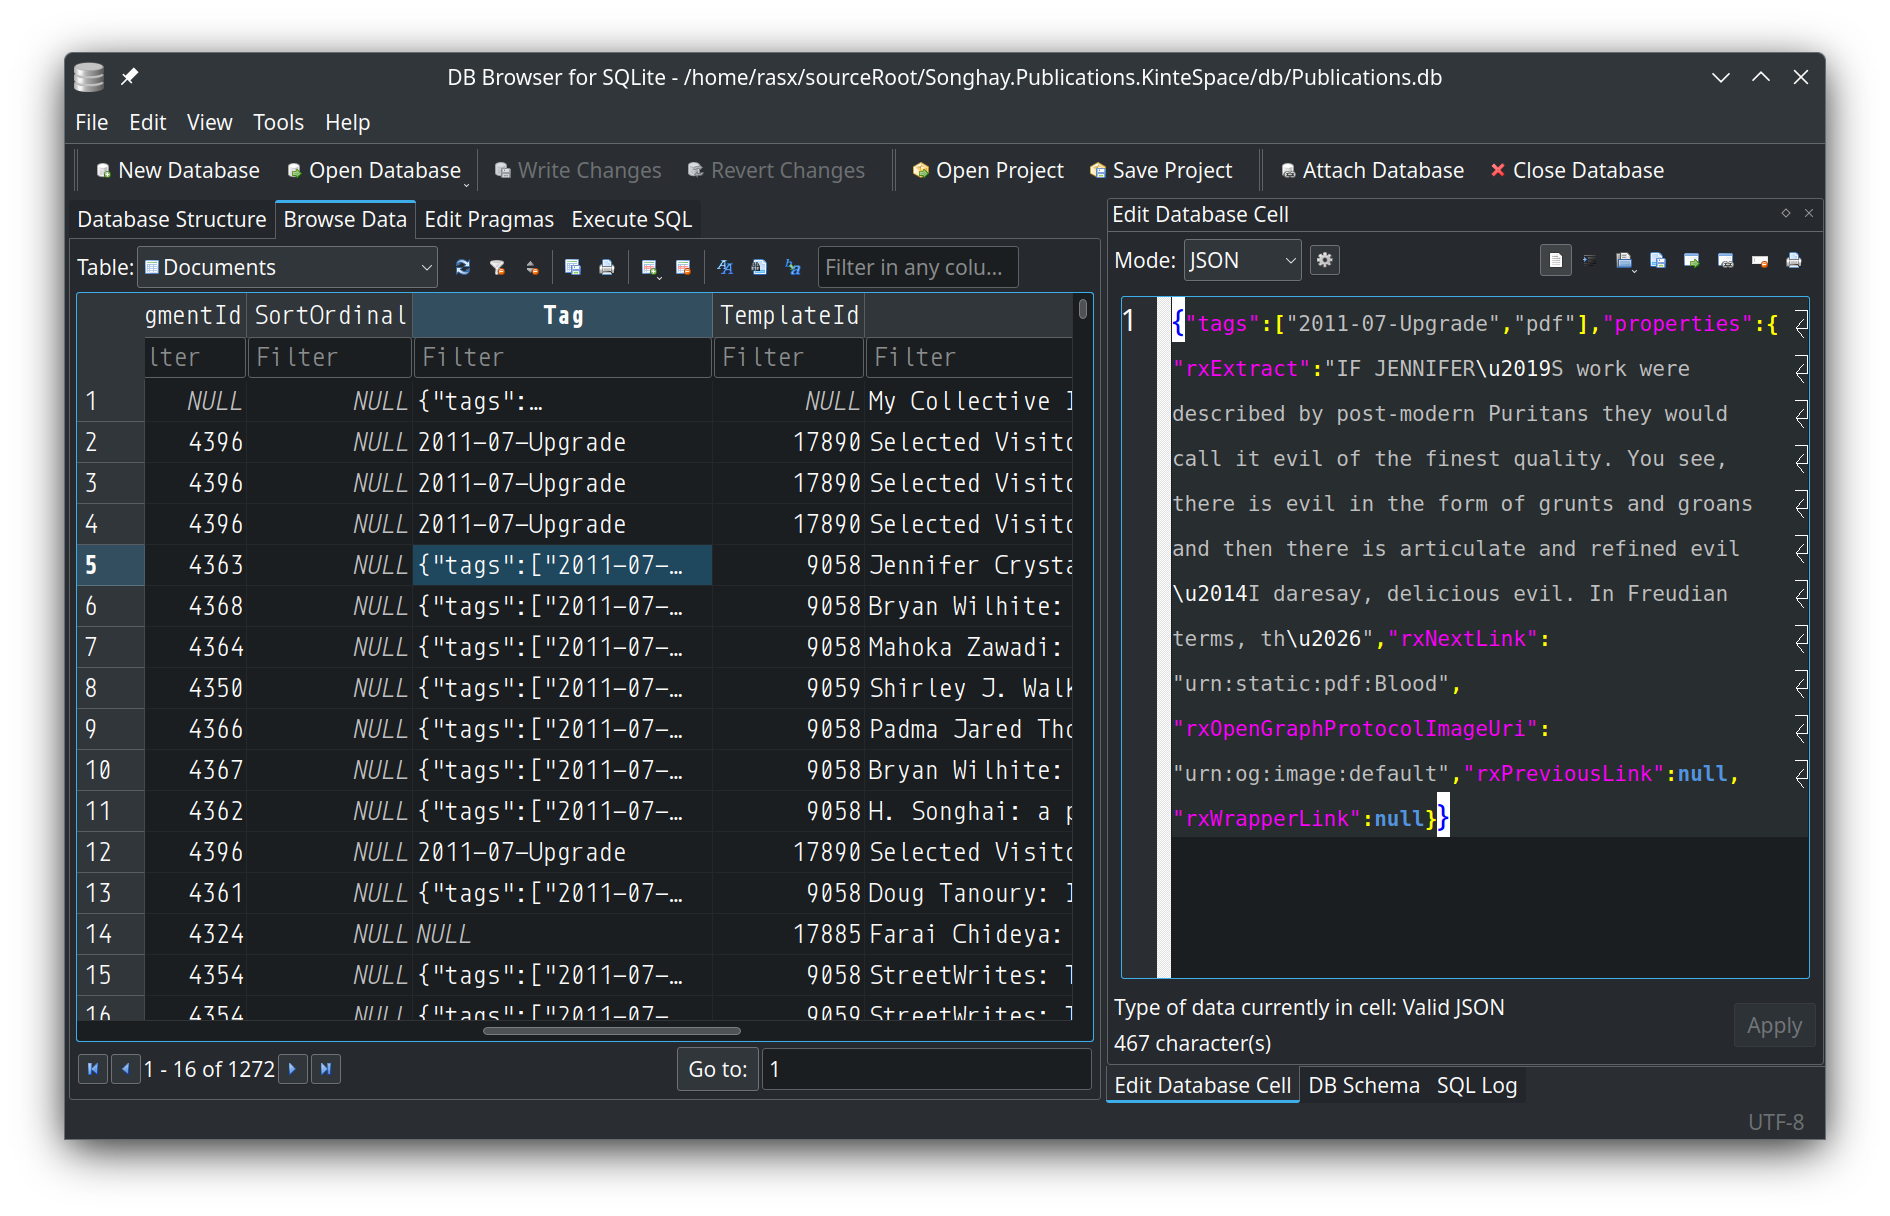The height and width of the screenshot is (1216, 1890).
Task: Save the table as currently displayed
Action: click(x=573, y=267)
